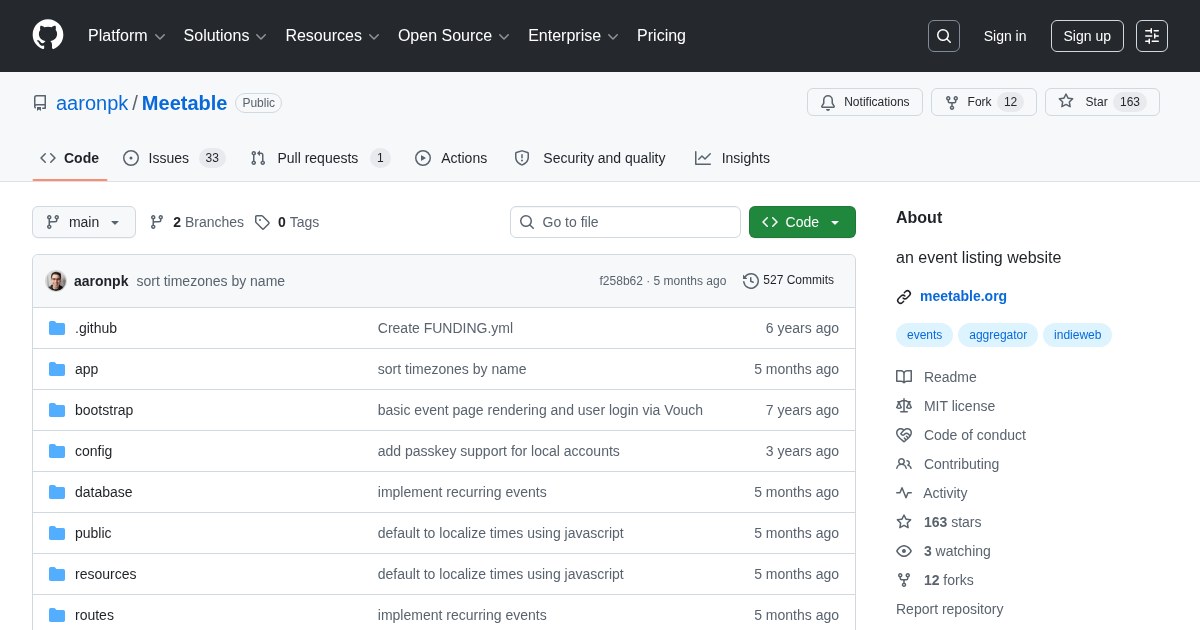Click the .github folder icon
The width and height of the screenshot is (1200, 630).
[x=57, y=328]
